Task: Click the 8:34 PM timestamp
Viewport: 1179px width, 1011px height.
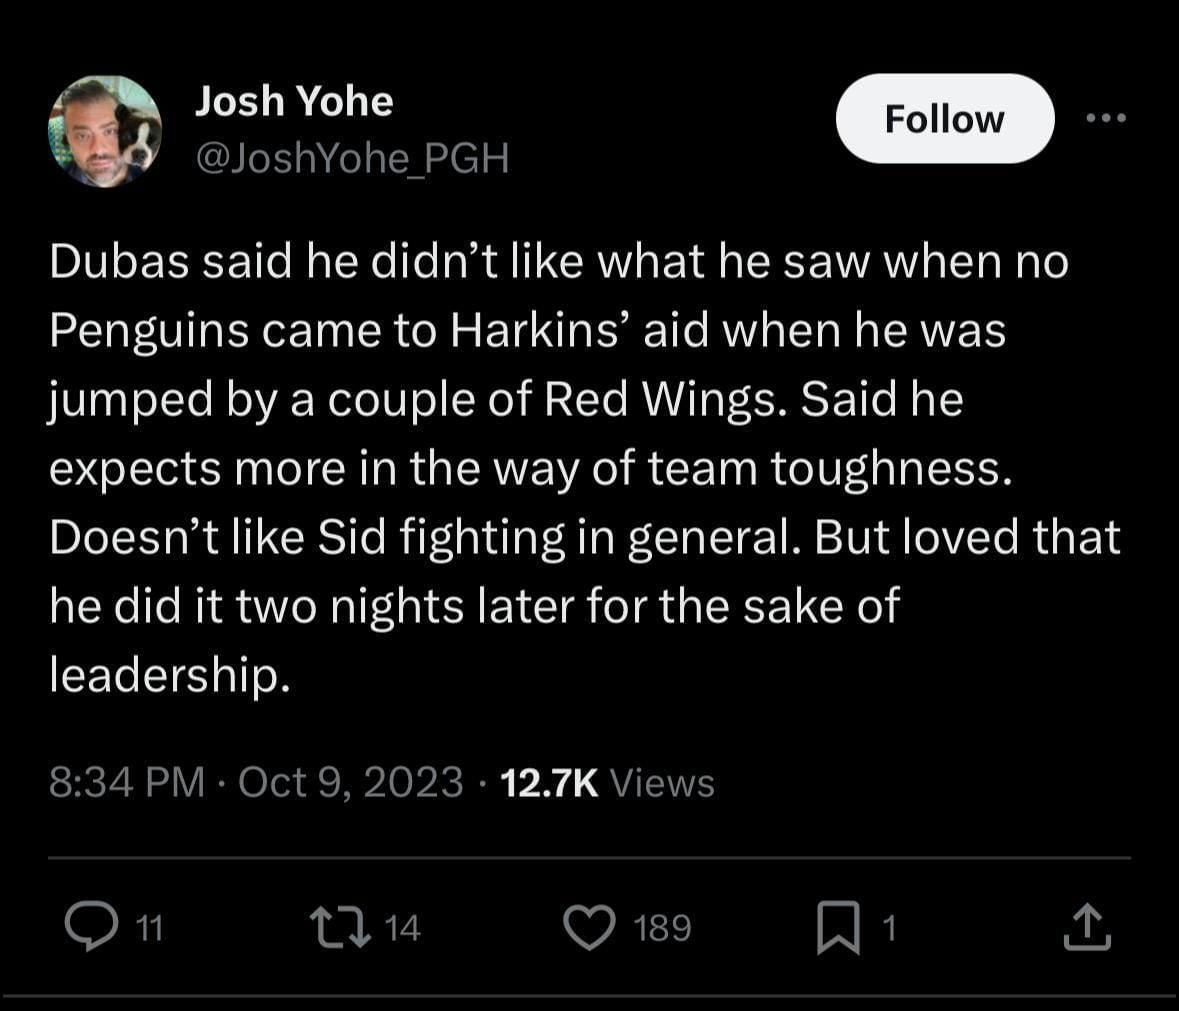Action: 126,782
